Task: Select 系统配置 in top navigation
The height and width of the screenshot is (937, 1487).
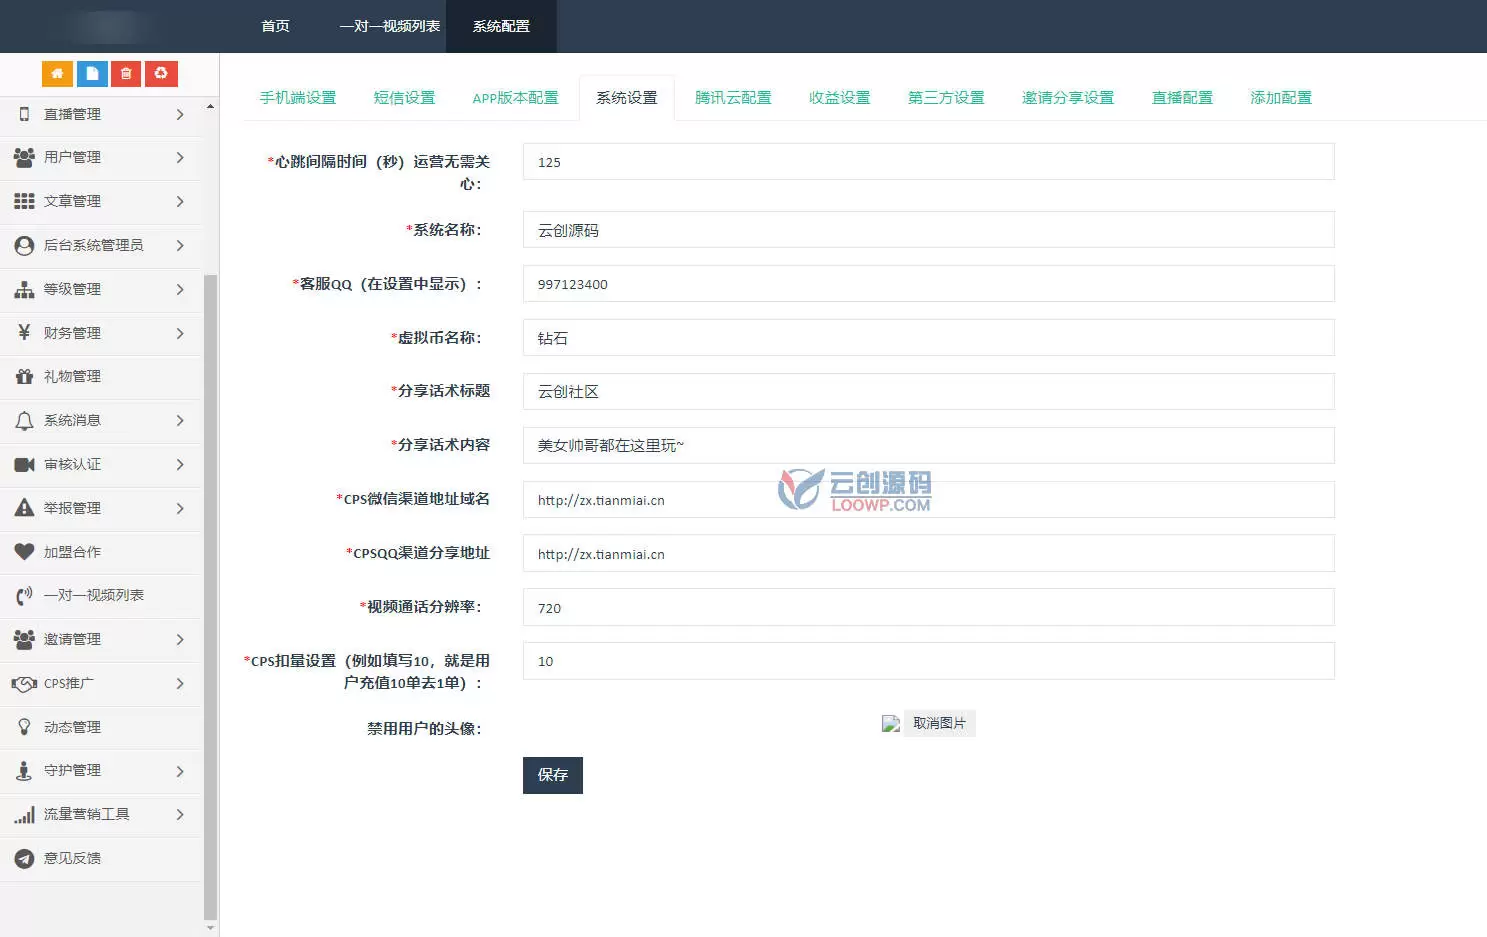Action: tap(501, 26)
